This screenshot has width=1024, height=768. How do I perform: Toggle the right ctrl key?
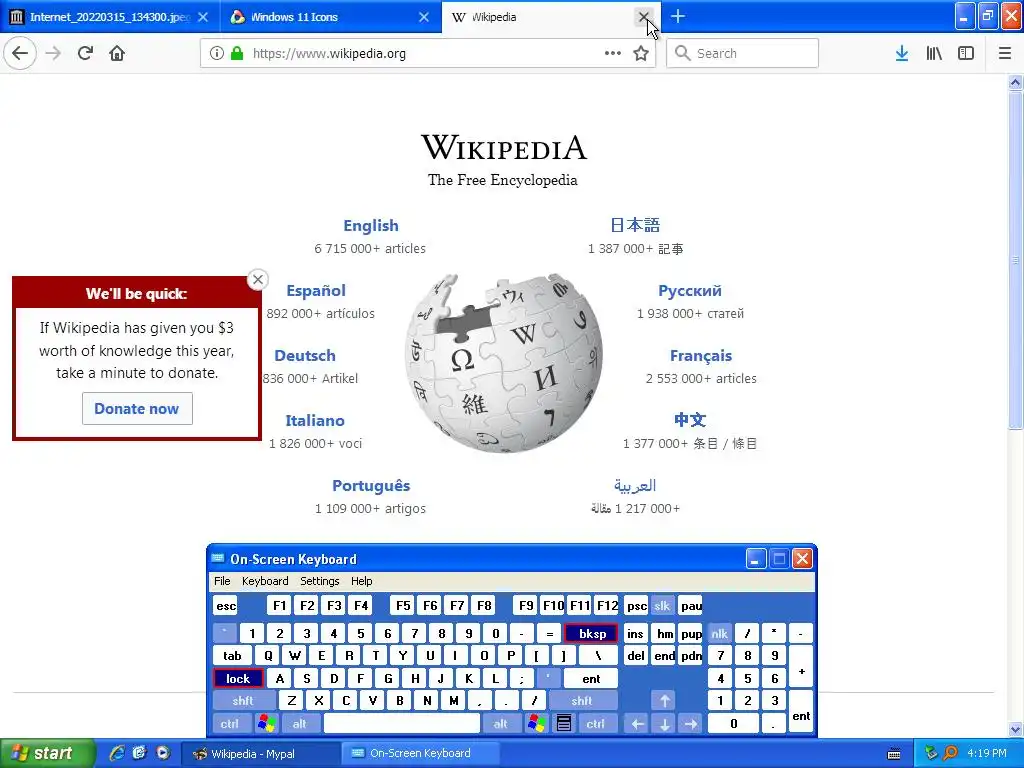[x=596, y=724]
